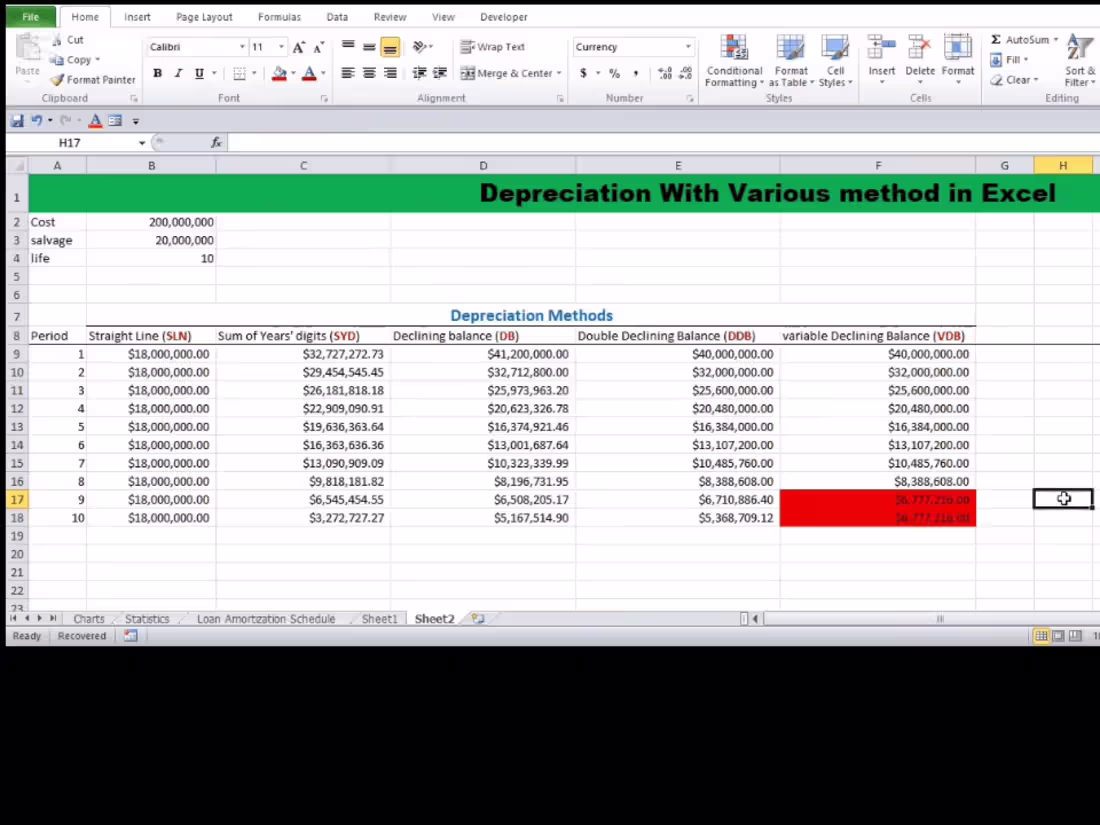Click the Page Layout view icon in status bar
Viewport: 1100px width, 825px height.
click(x=1057, y=635)
